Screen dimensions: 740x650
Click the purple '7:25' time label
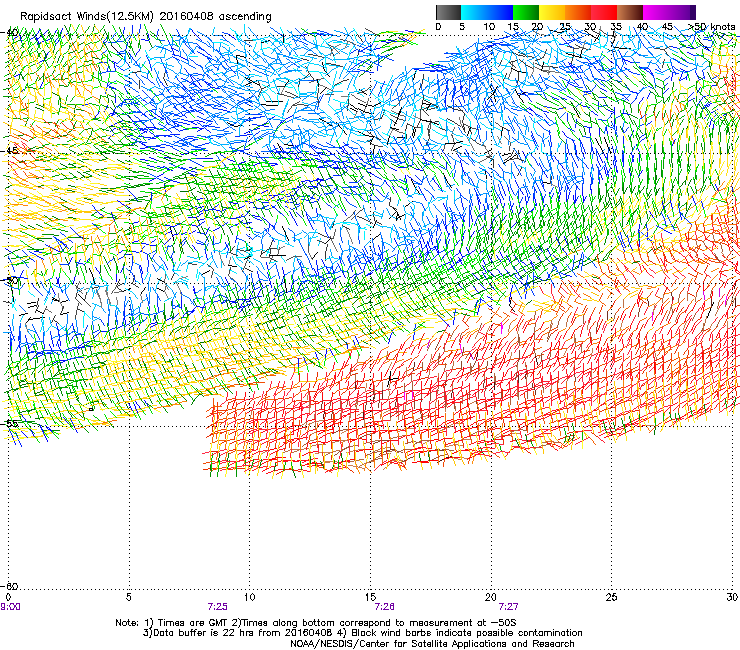click(x=218, y=607)
